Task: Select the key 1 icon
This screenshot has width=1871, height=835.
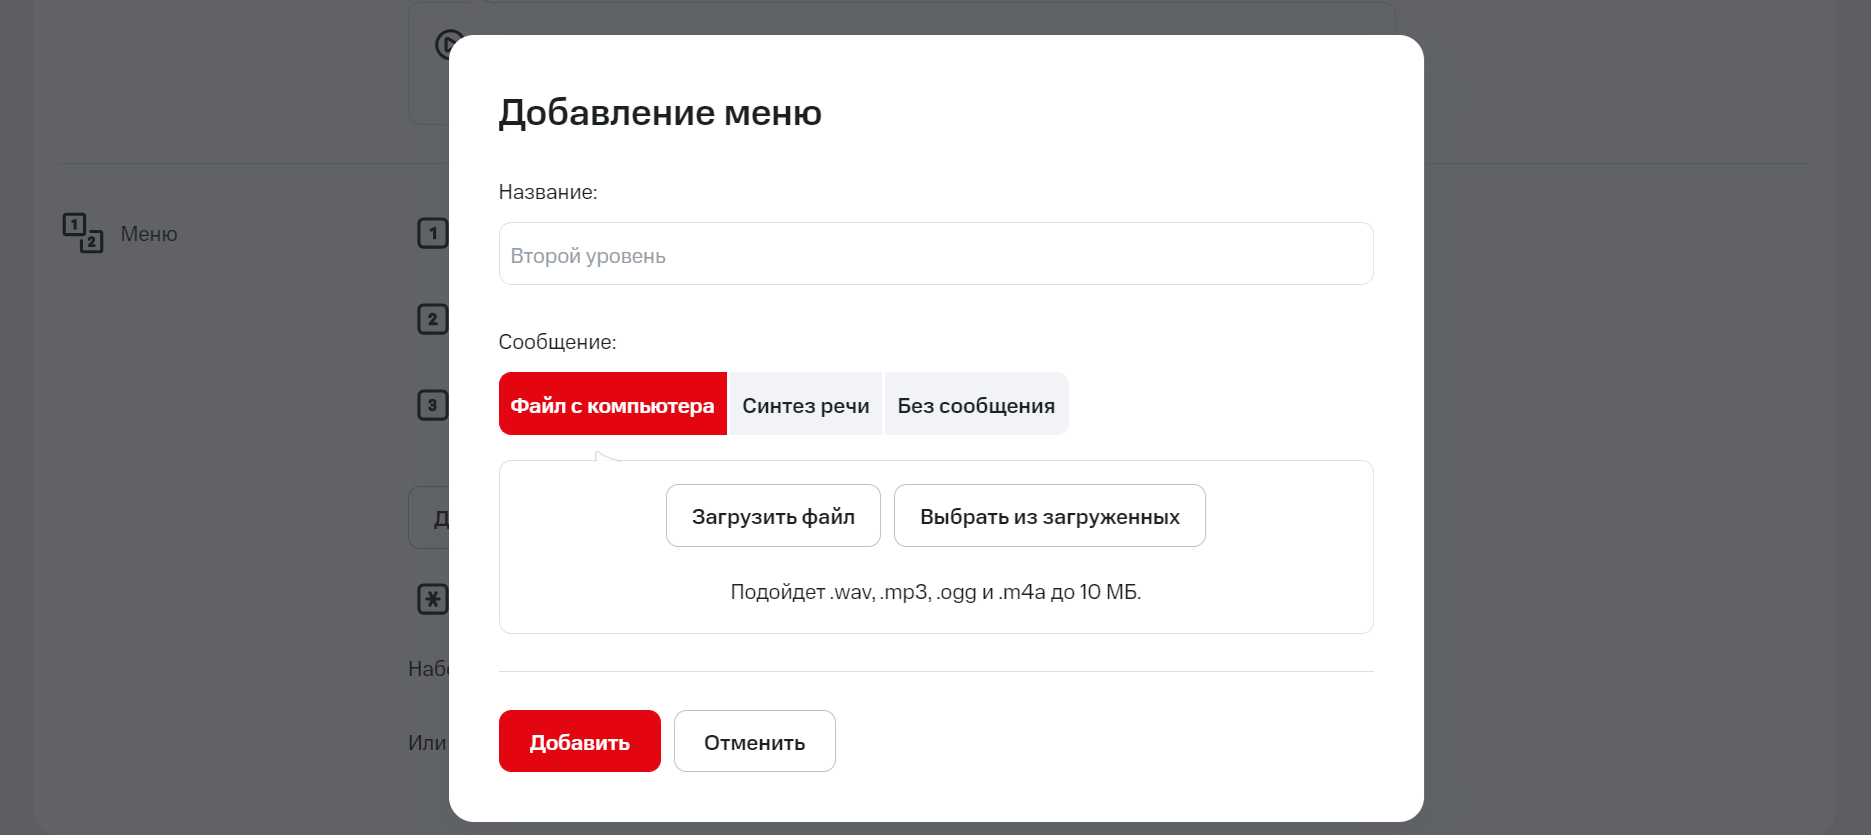Action: pos(432,234)
